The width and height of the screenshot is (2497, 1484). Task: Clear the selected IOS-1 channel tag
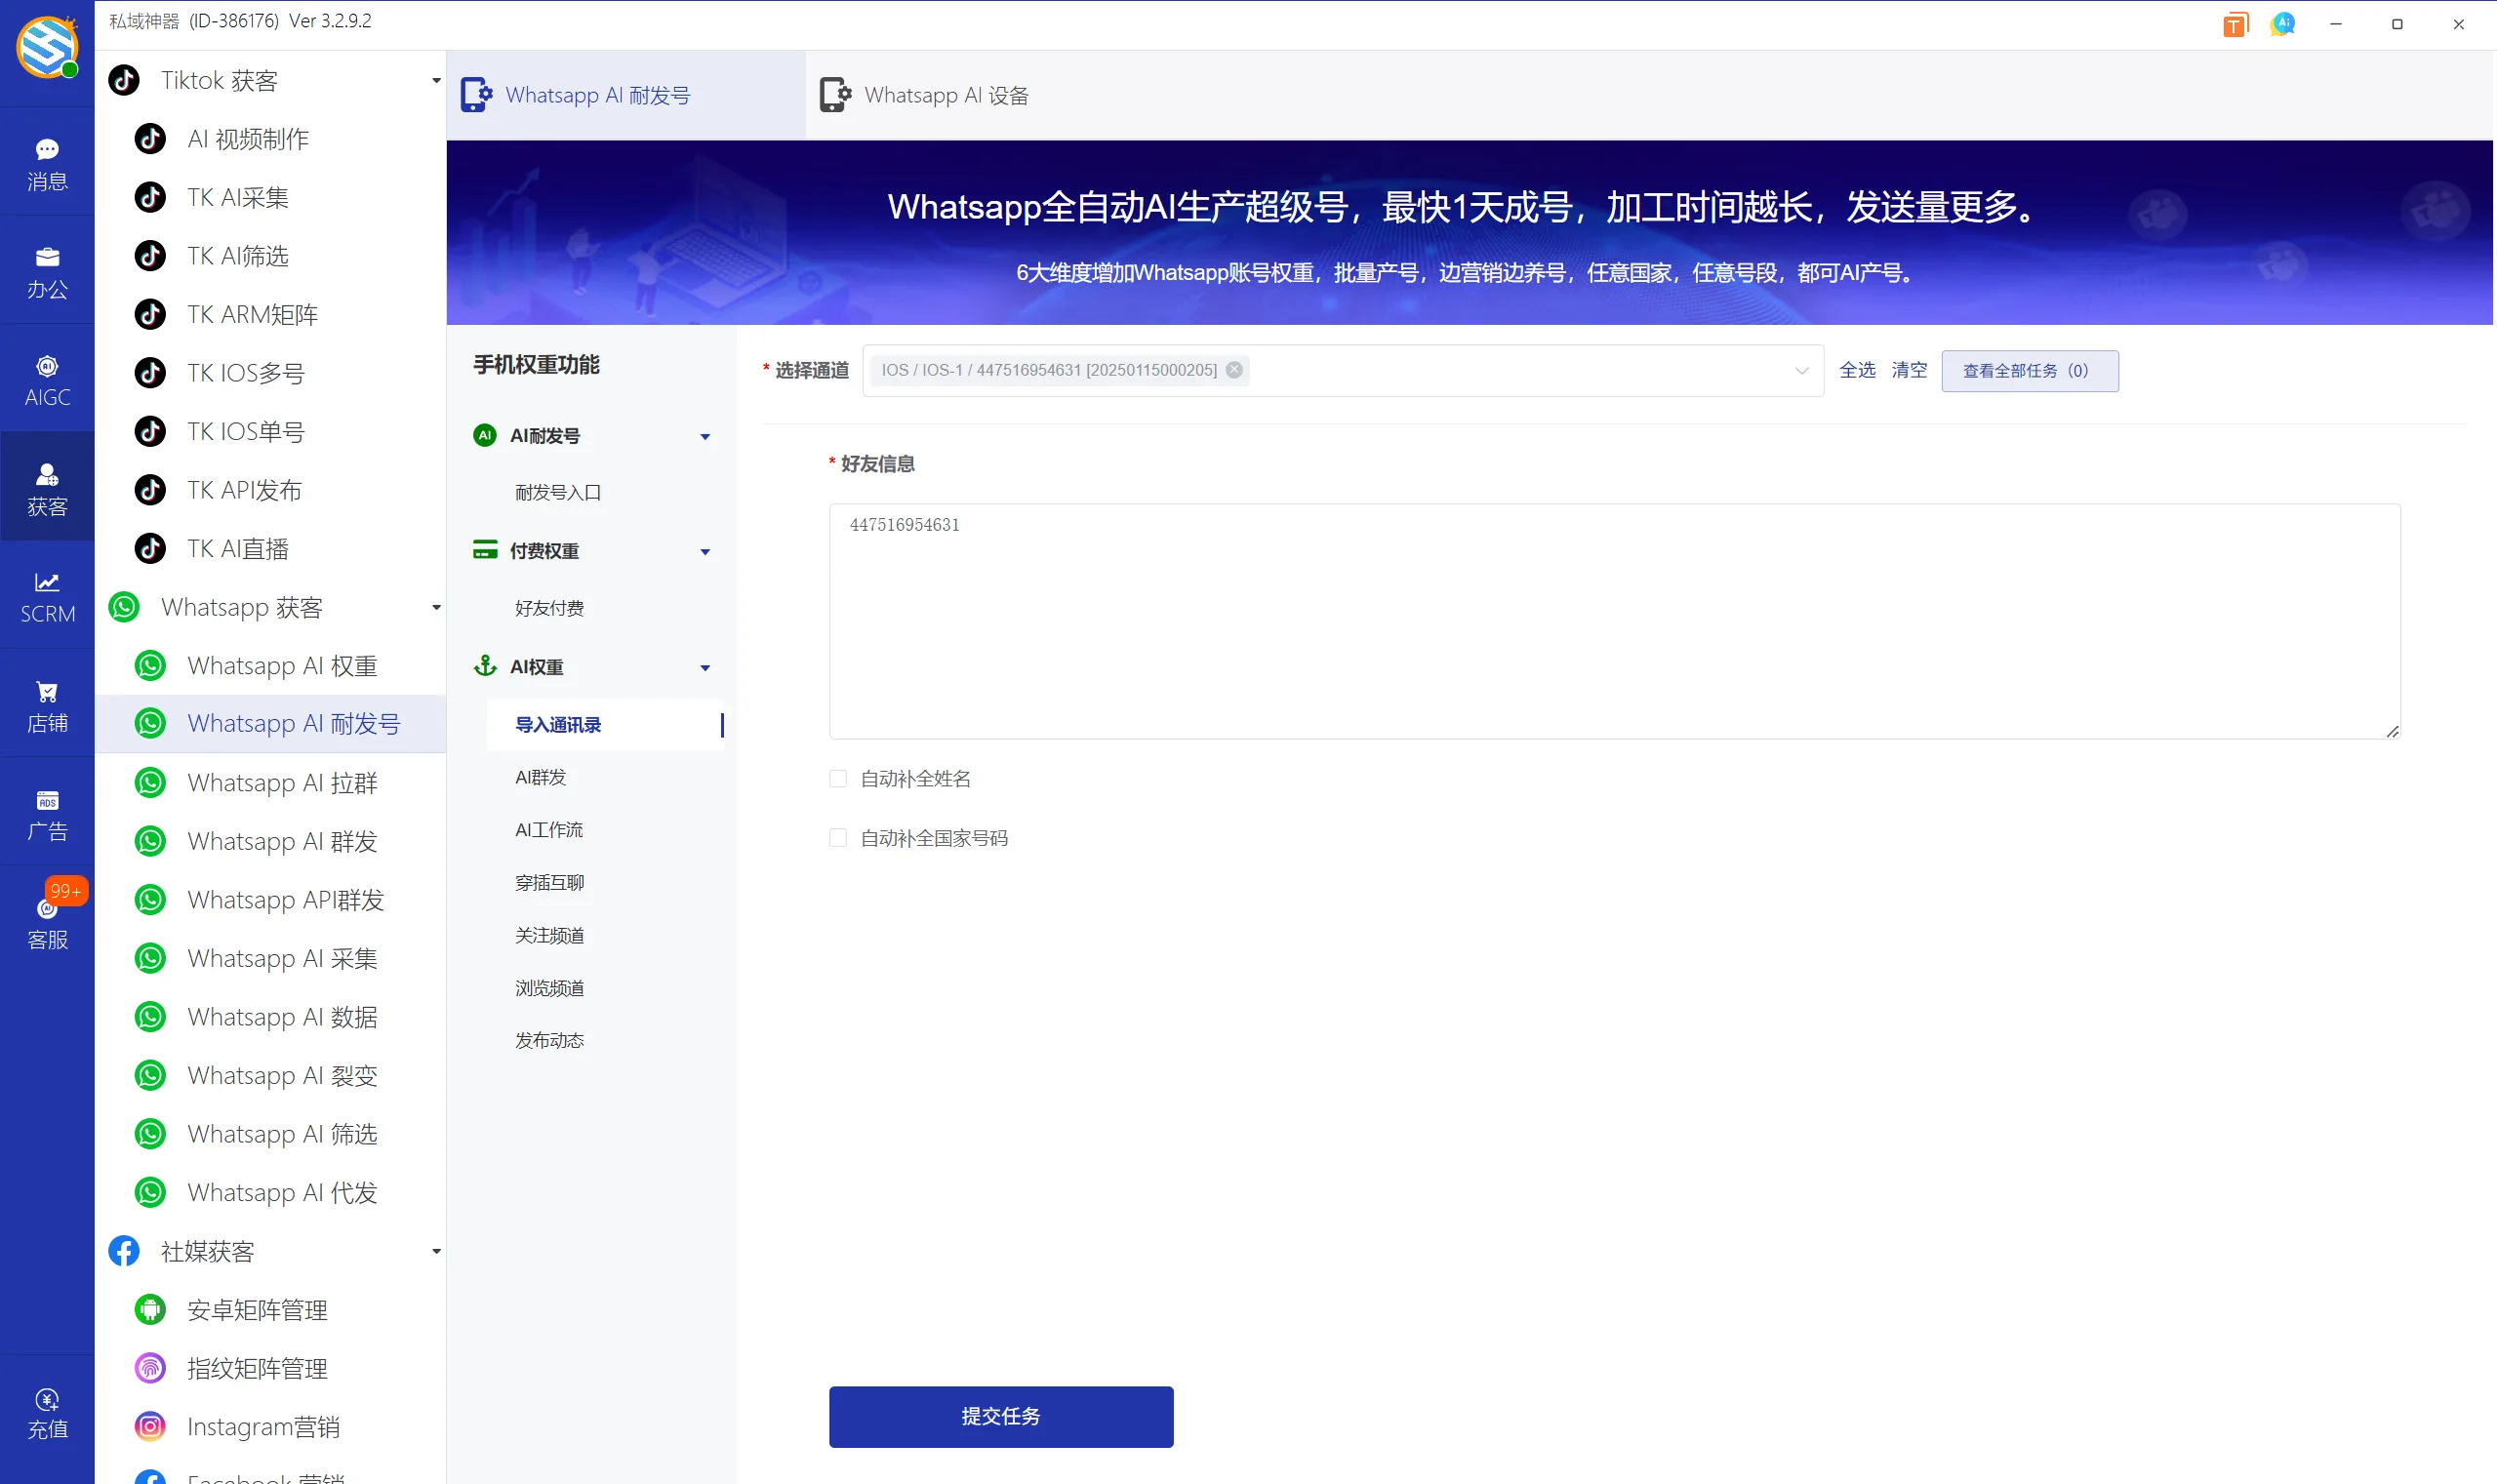[x=1234, y=369]
